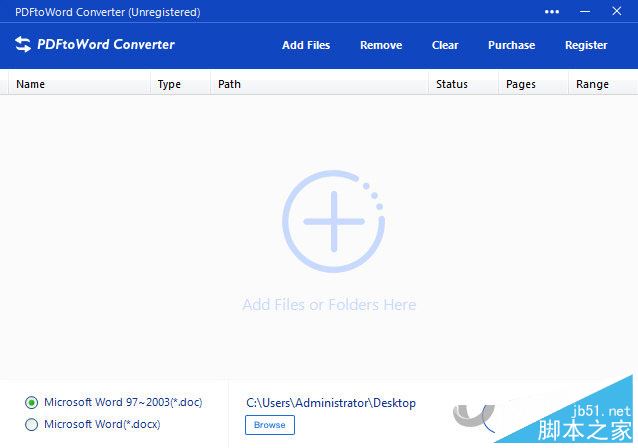Screen dimensions: 638x448
Task: Click the output path C:\Users\Administrator\Desktop
Action: 331,403
